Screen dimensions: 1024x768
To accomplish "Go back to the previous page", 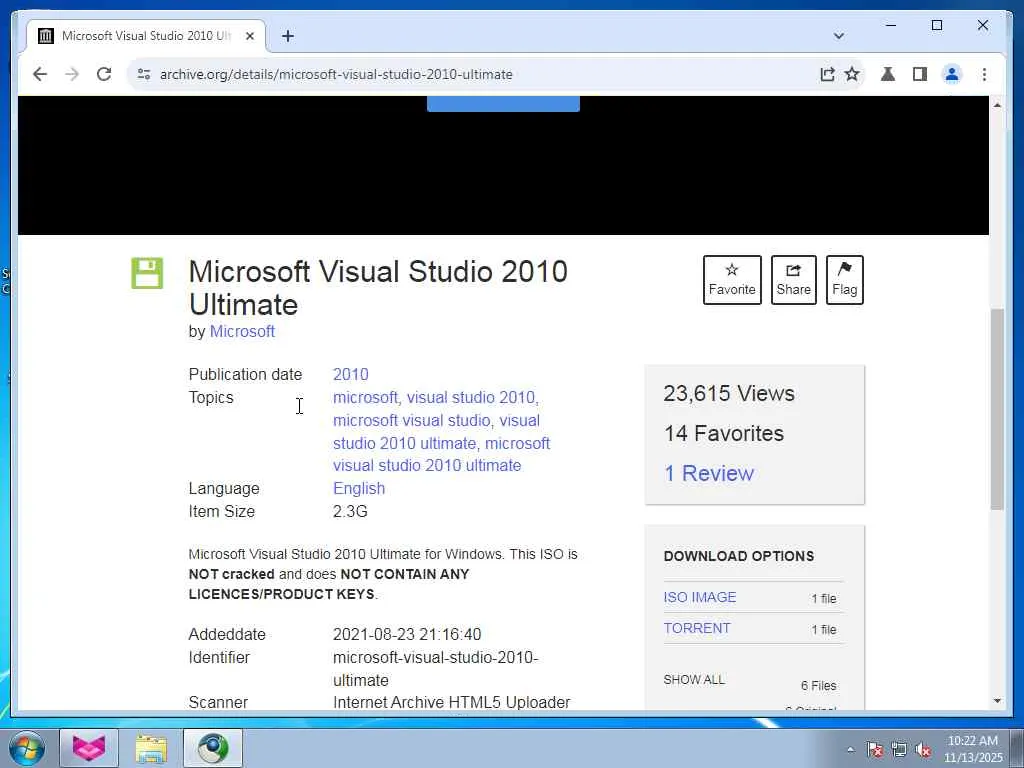I will pos(40,74).
